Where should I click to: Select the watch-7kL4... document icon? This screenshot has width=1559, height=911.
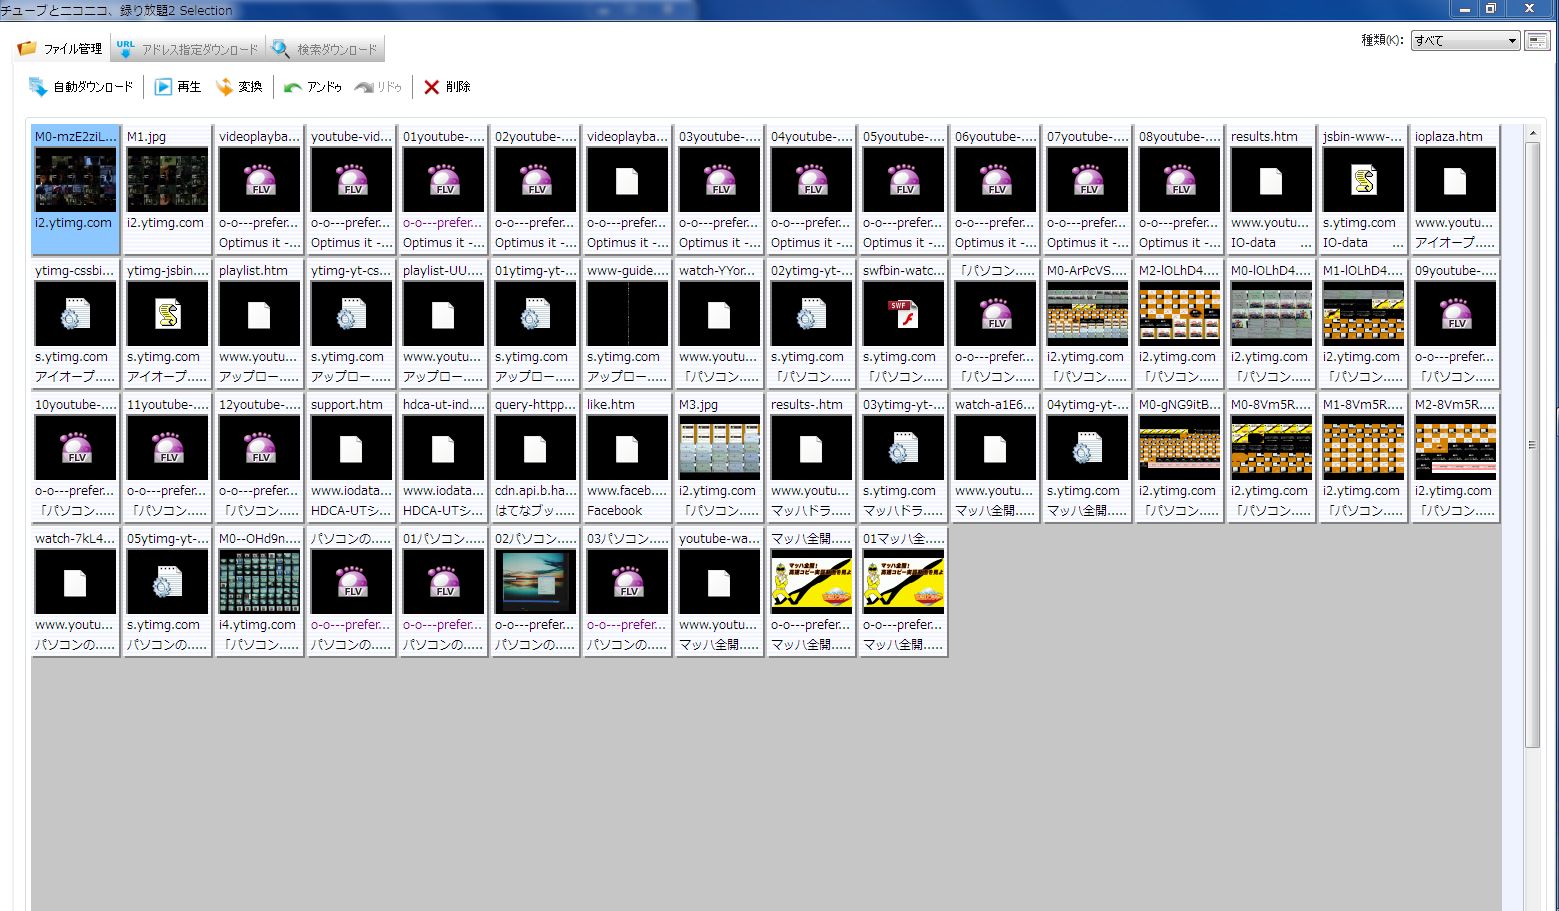(76, 582)
